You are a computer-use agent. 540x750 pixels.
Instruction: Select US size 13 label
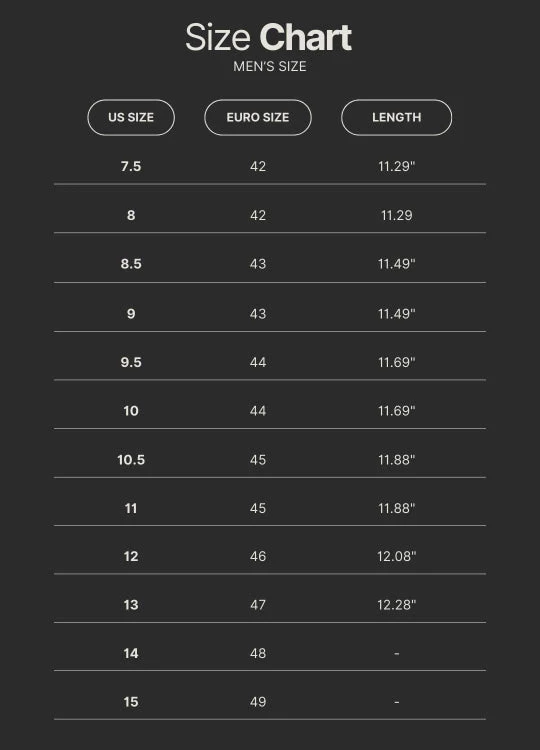[131, 605]
